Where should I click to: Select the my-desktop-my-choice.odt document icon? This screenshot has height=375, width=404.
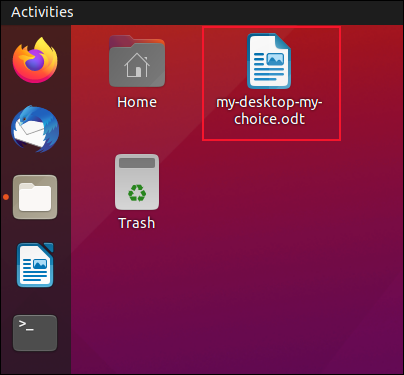coord(269,61)
